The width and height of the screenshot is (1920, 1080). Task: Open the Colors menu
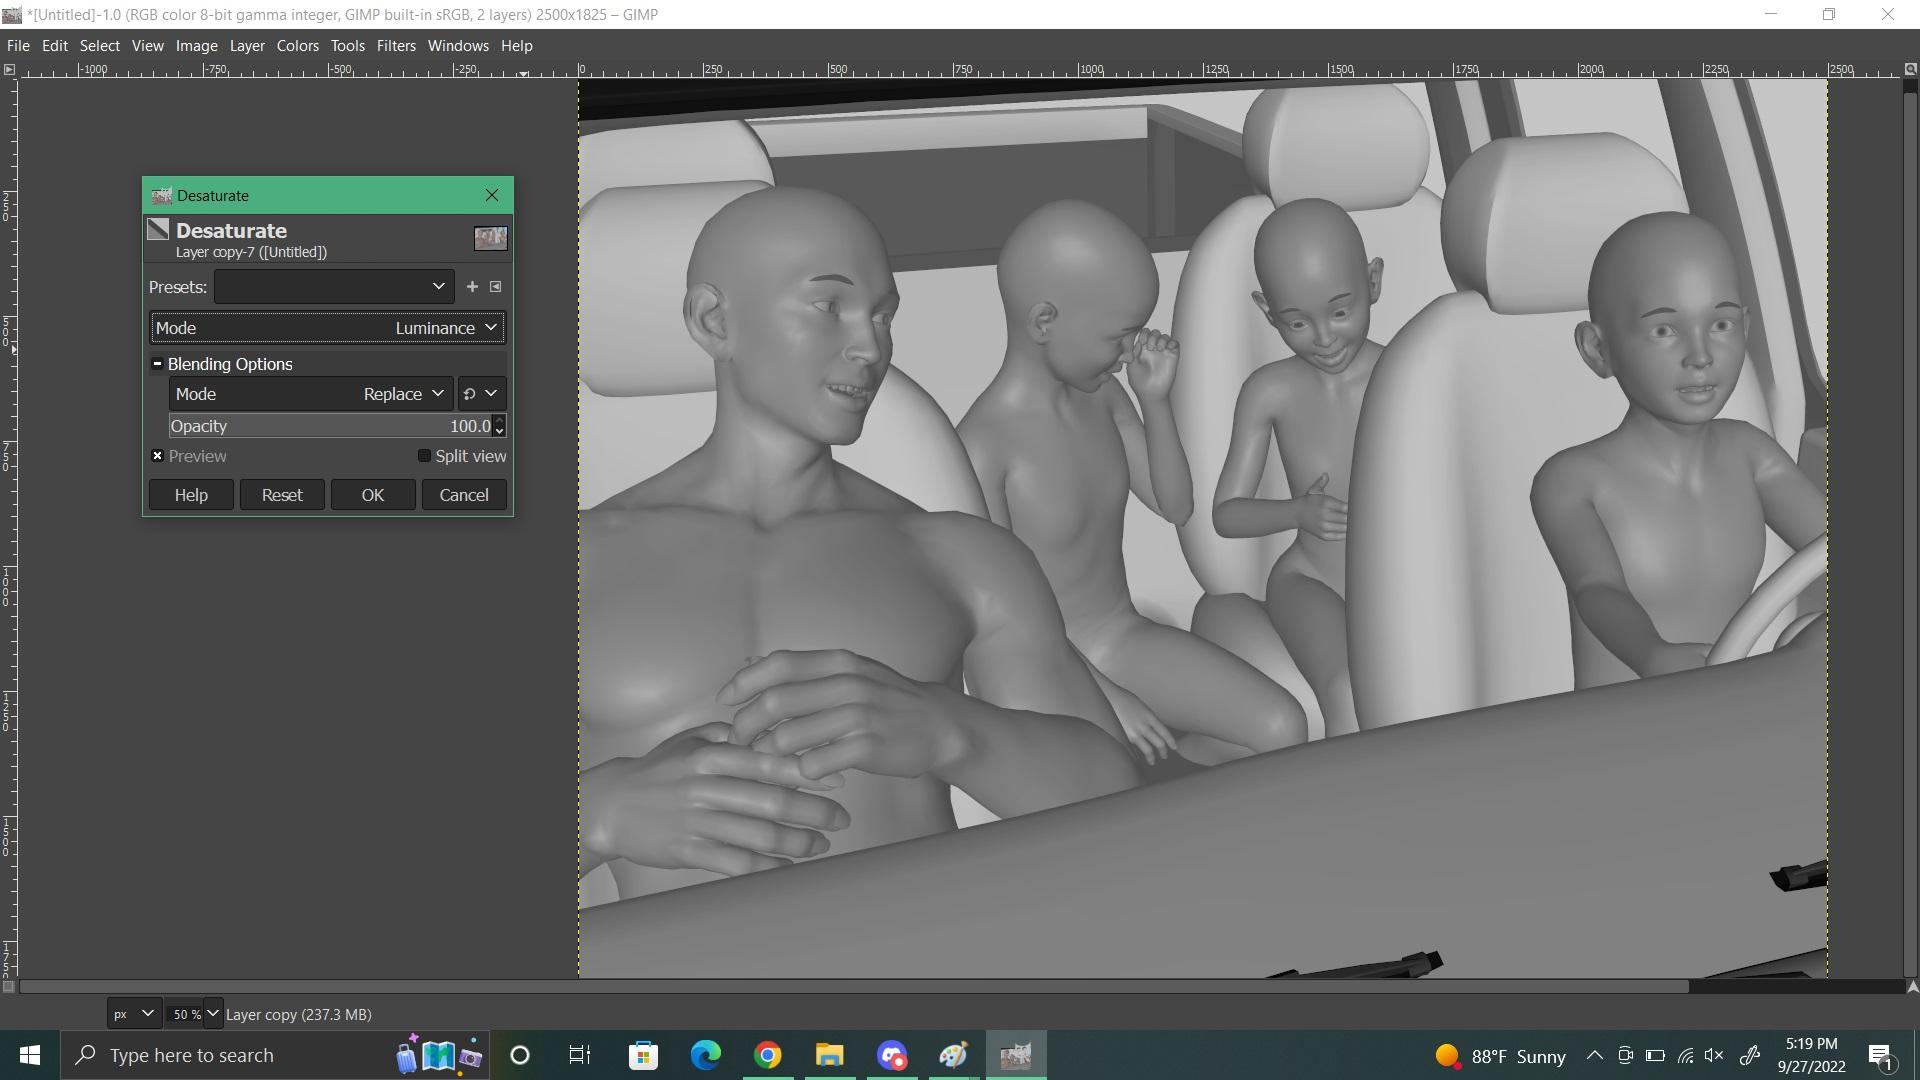(297, 46)
